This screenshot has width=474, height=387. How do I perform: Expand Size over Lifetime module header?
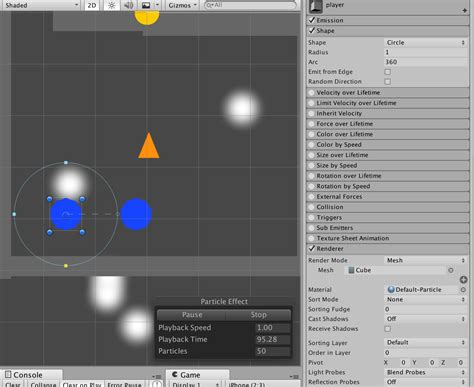pos(388,155)
